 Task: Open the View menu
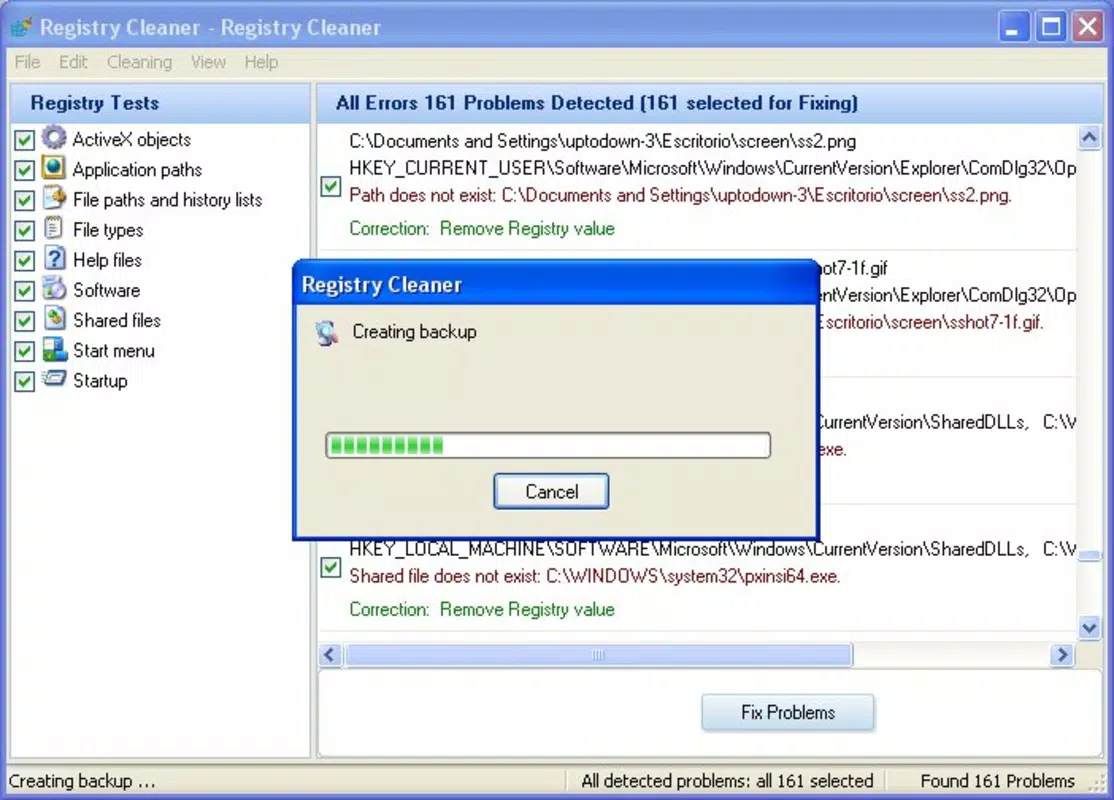208,63
